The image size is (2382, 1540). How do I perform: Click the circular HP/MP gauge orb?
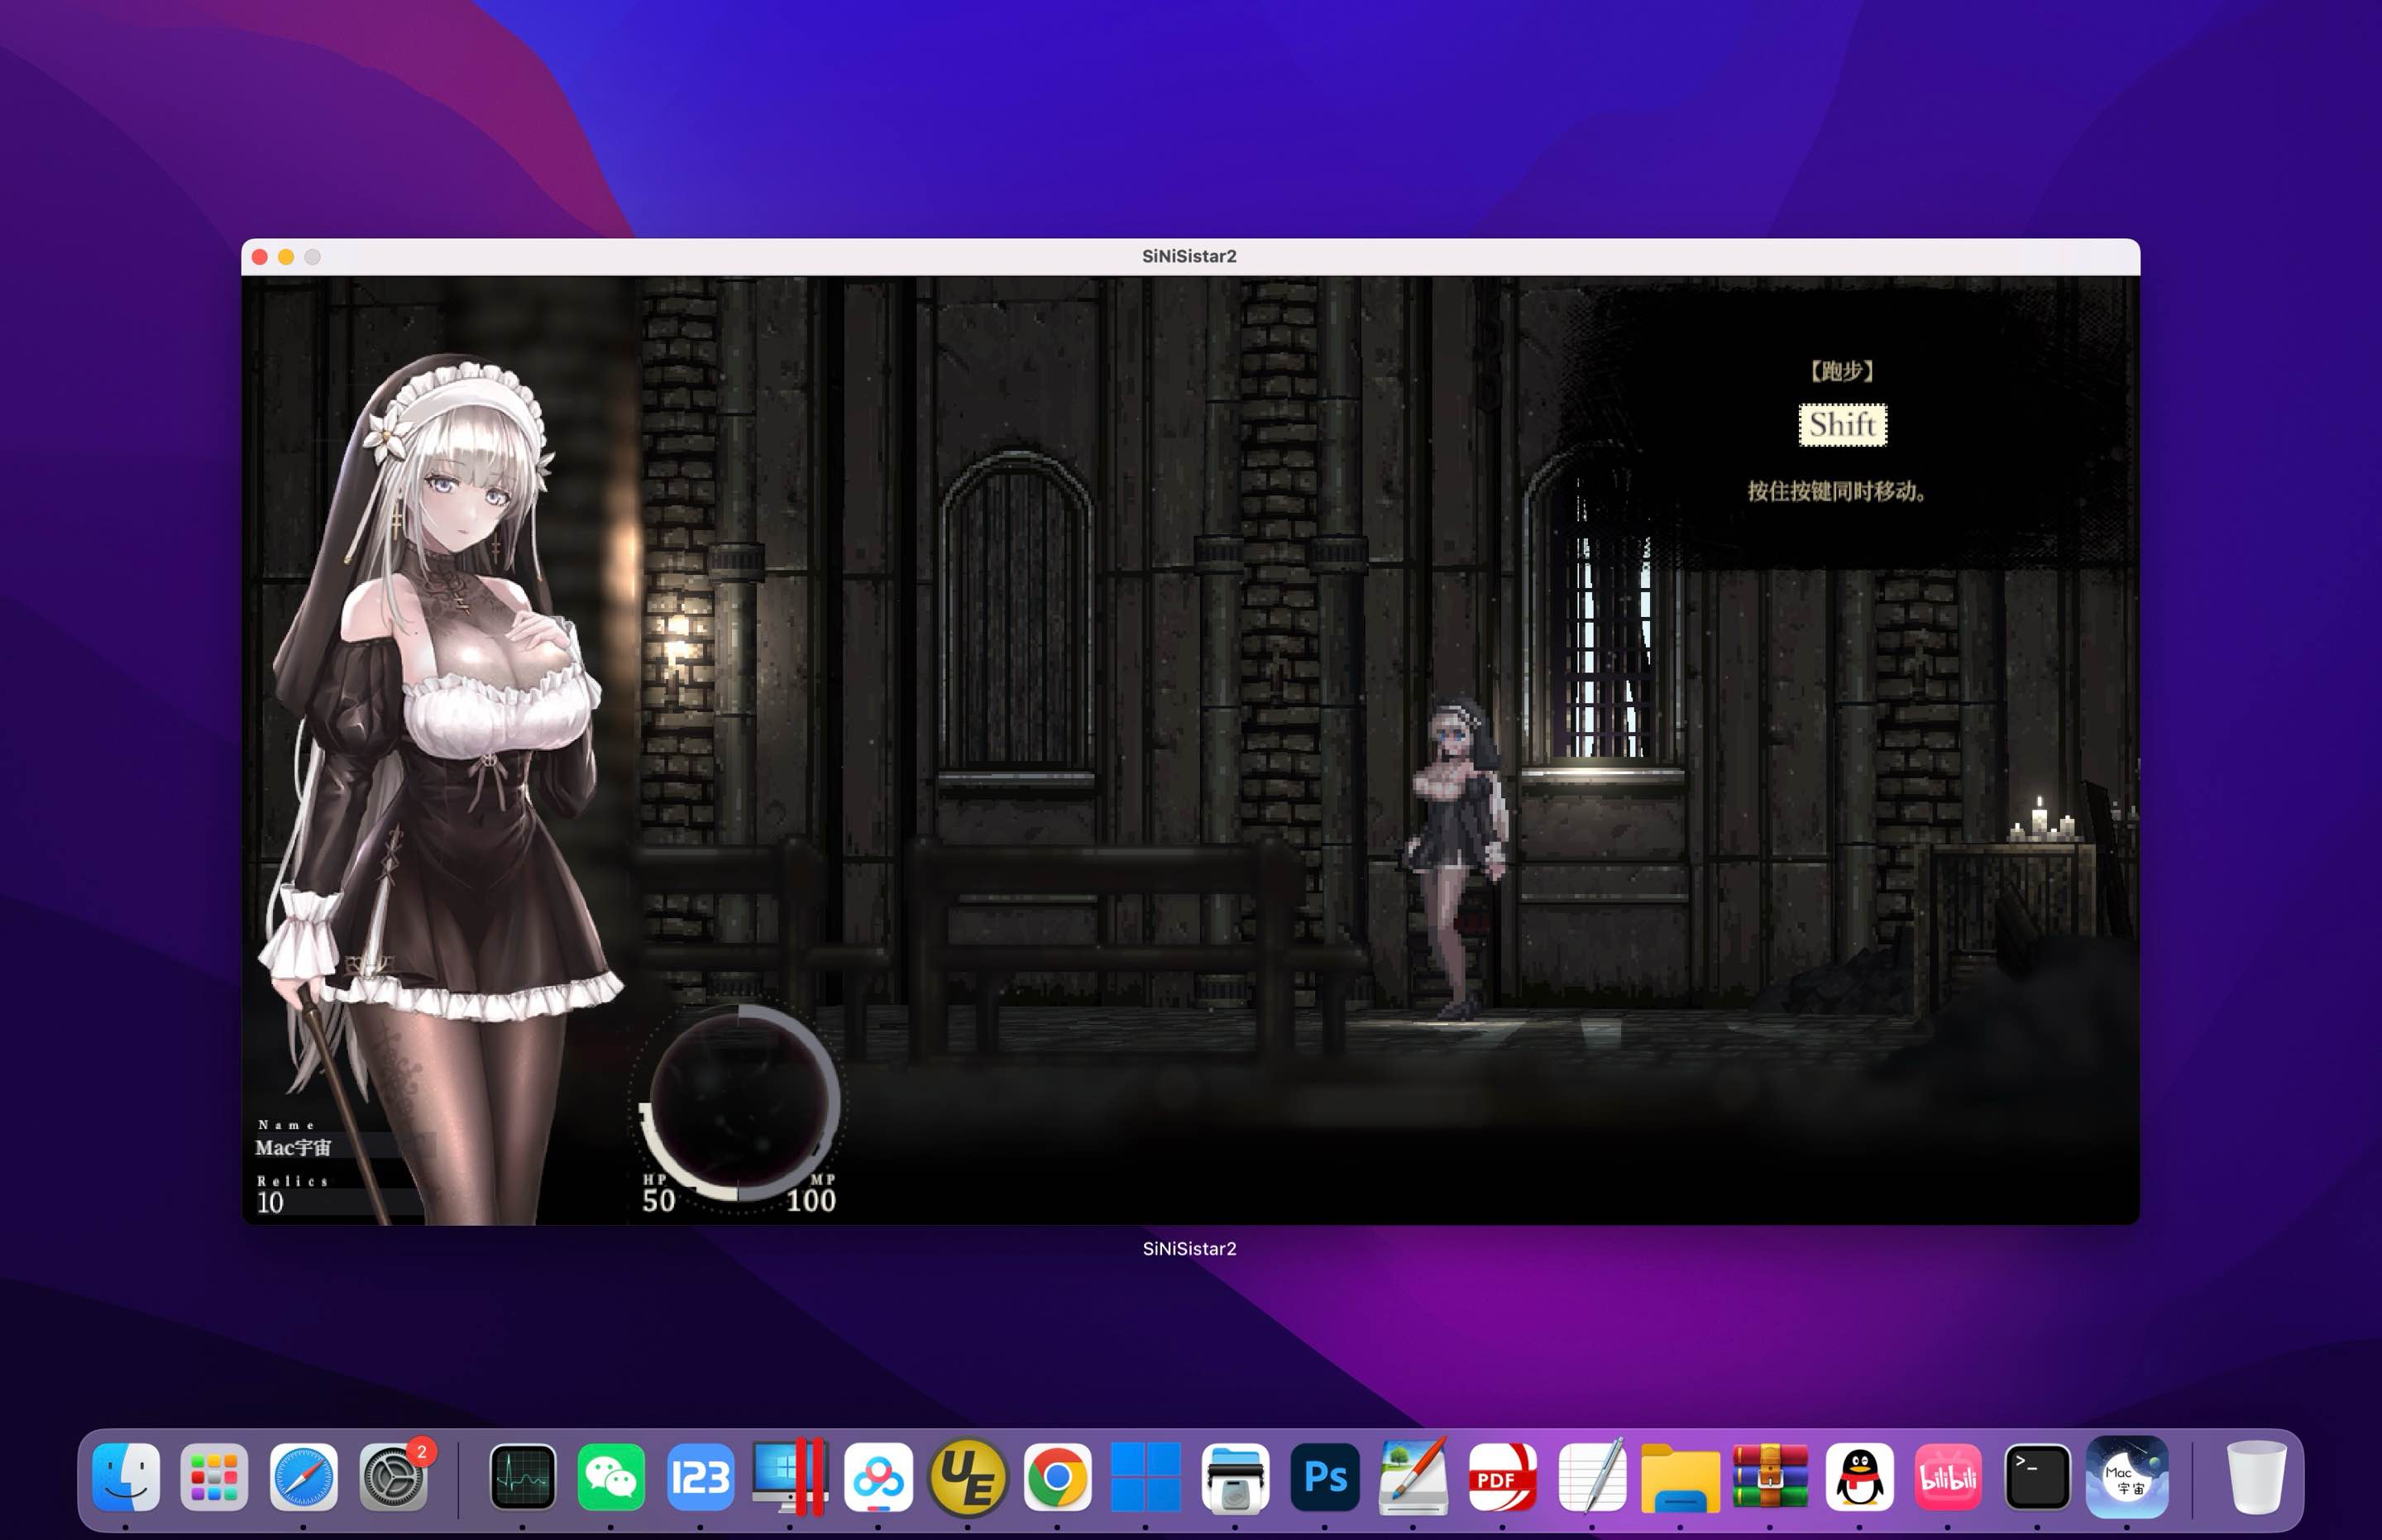[x=739, y=1102]
